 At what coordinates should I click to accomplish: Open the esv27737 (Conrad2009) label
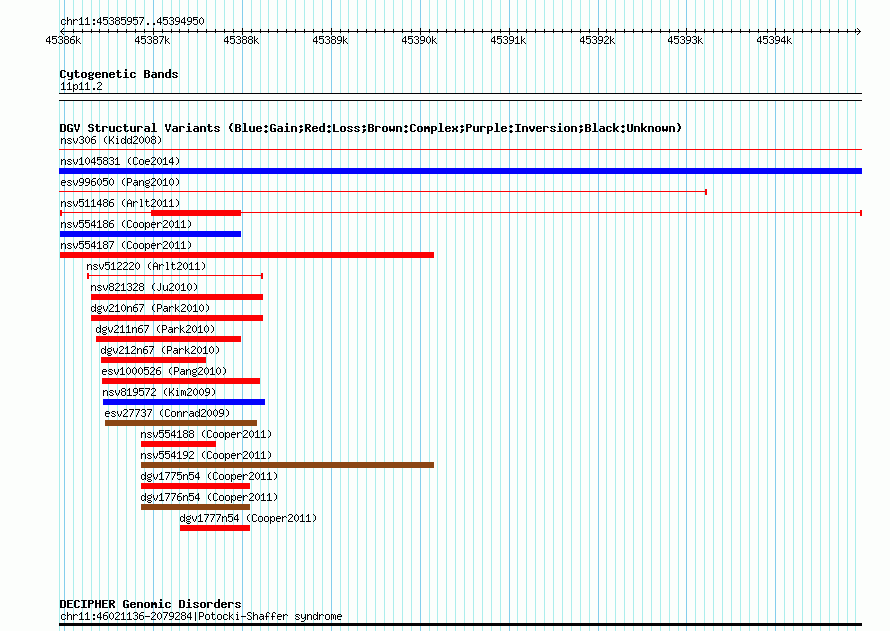pos(167,413)
